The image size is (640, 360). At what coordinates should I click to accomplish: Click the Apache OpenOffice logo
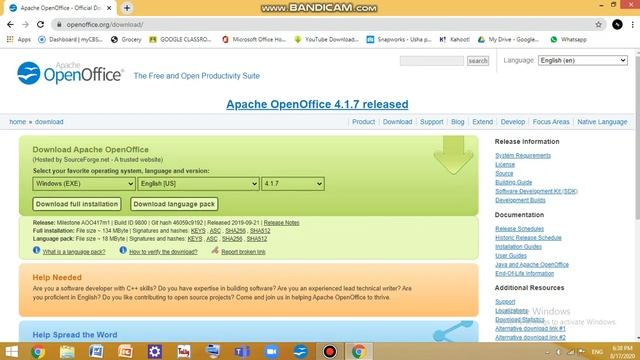click(x=70, y=73)
